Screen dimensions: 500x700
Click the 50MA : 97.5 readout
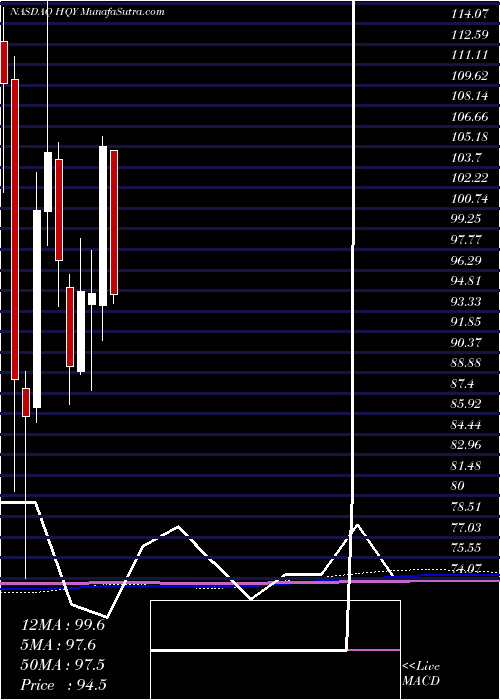click(x=63, y=665)
